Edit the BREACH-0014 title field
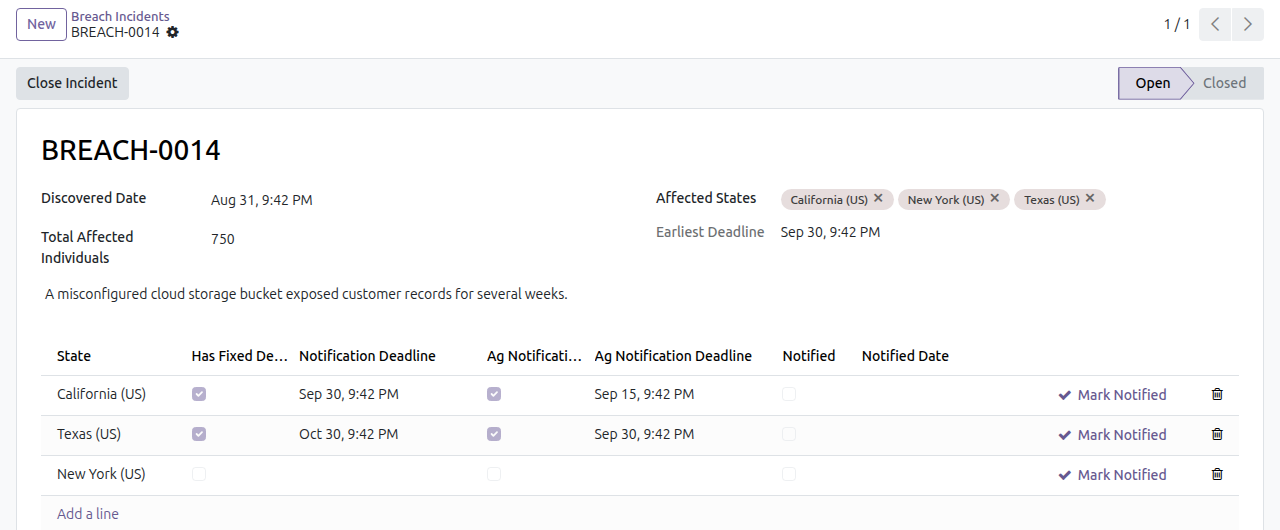The width and height of the screenshot is (1280, 530). 131,150
